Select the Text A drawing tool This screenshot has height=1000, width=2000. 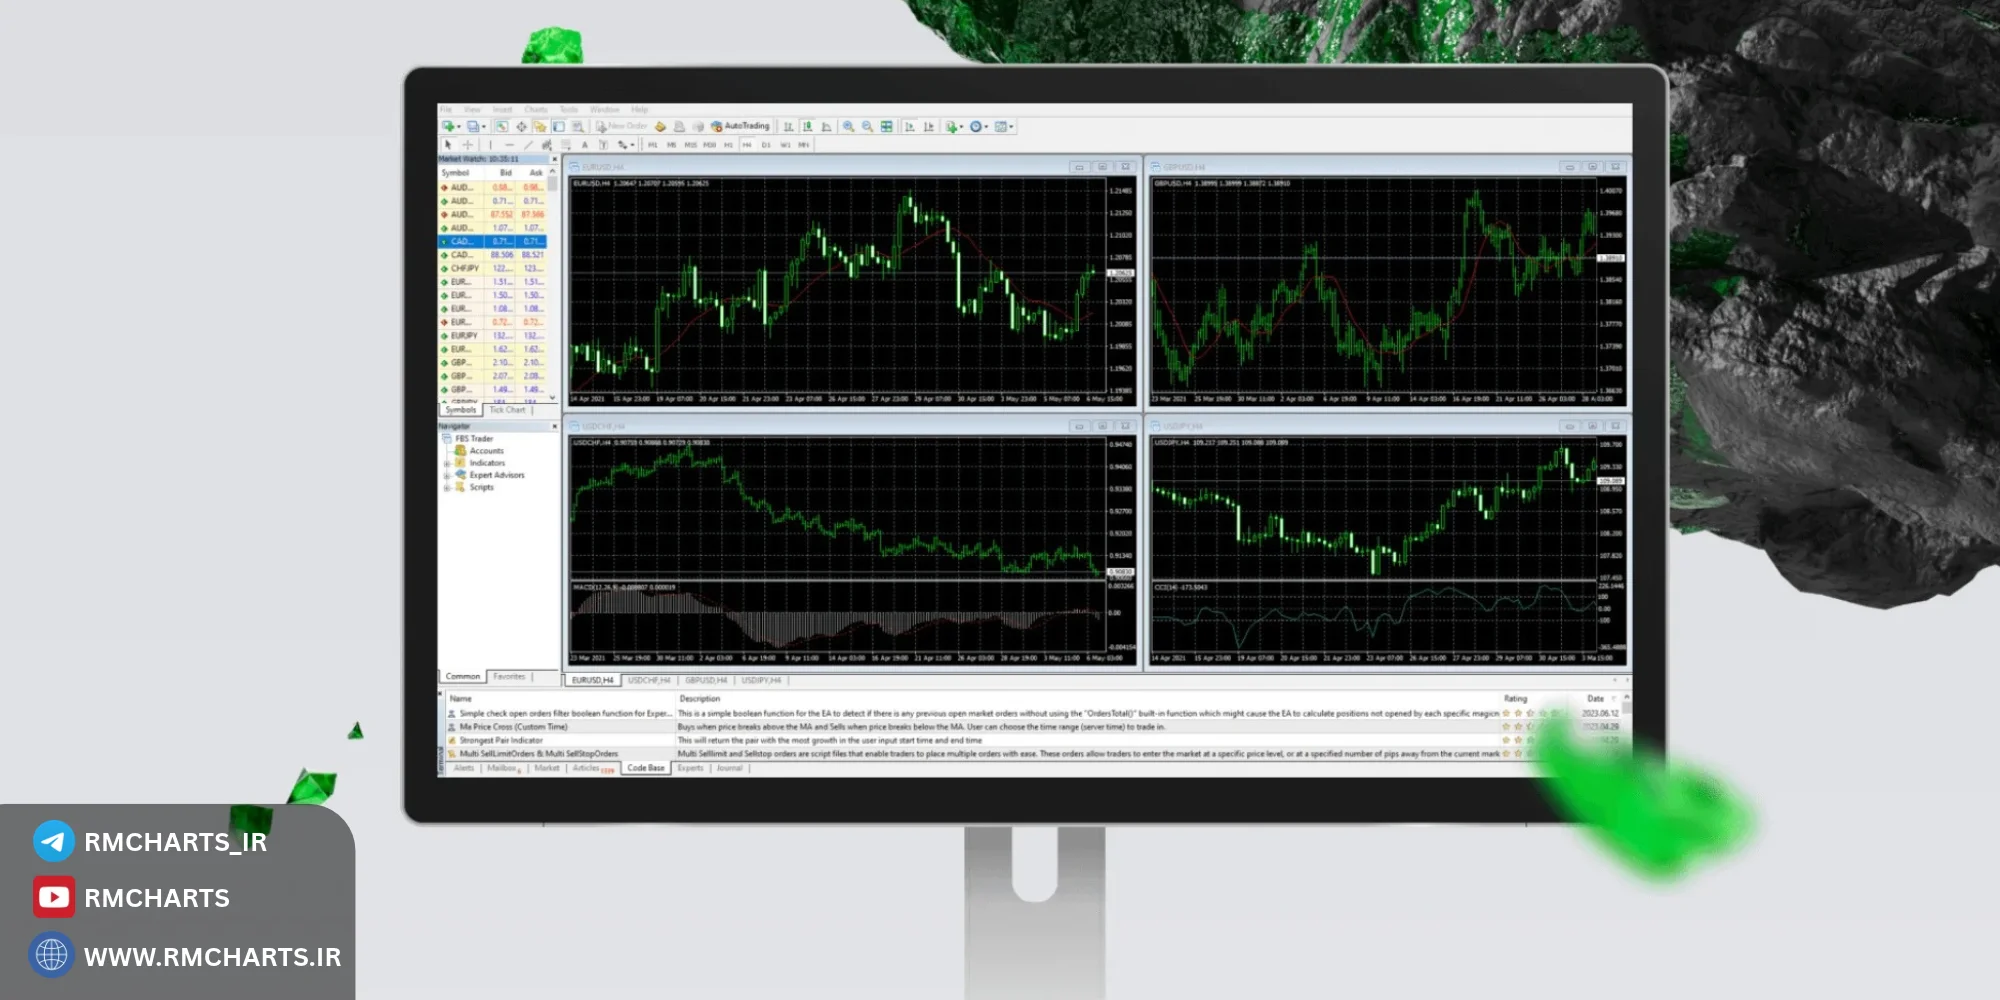[584, 145]
